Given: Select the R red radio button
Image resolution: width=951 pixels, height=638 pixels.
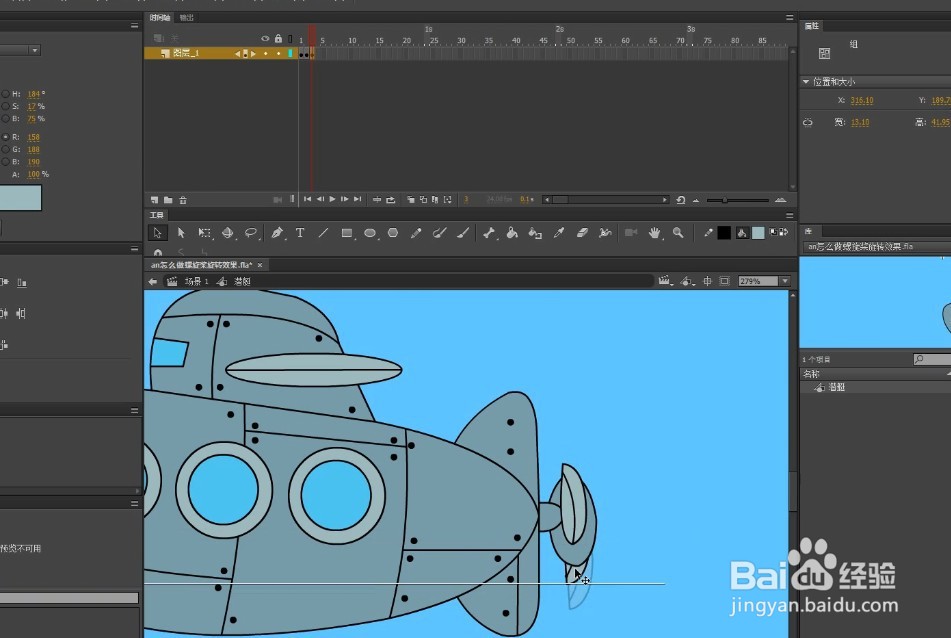Looking at the screenshot, I should tap(5, 137).
